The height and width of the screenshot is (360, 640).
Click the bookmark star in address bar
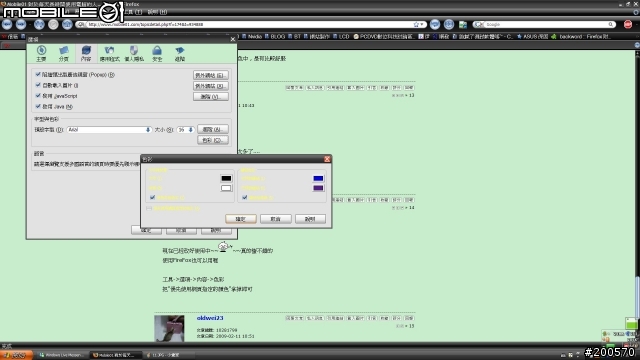click(x=416, y=24)
